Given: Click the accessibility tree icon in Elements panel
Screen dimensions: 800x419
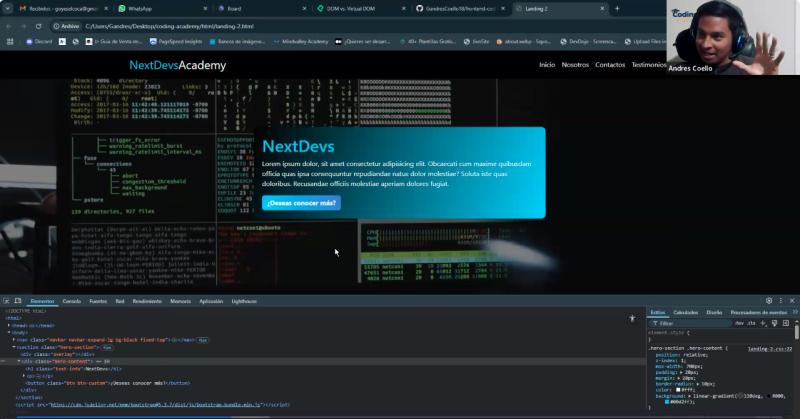Looking at the screenshot, I should click(x=632, y=318).
